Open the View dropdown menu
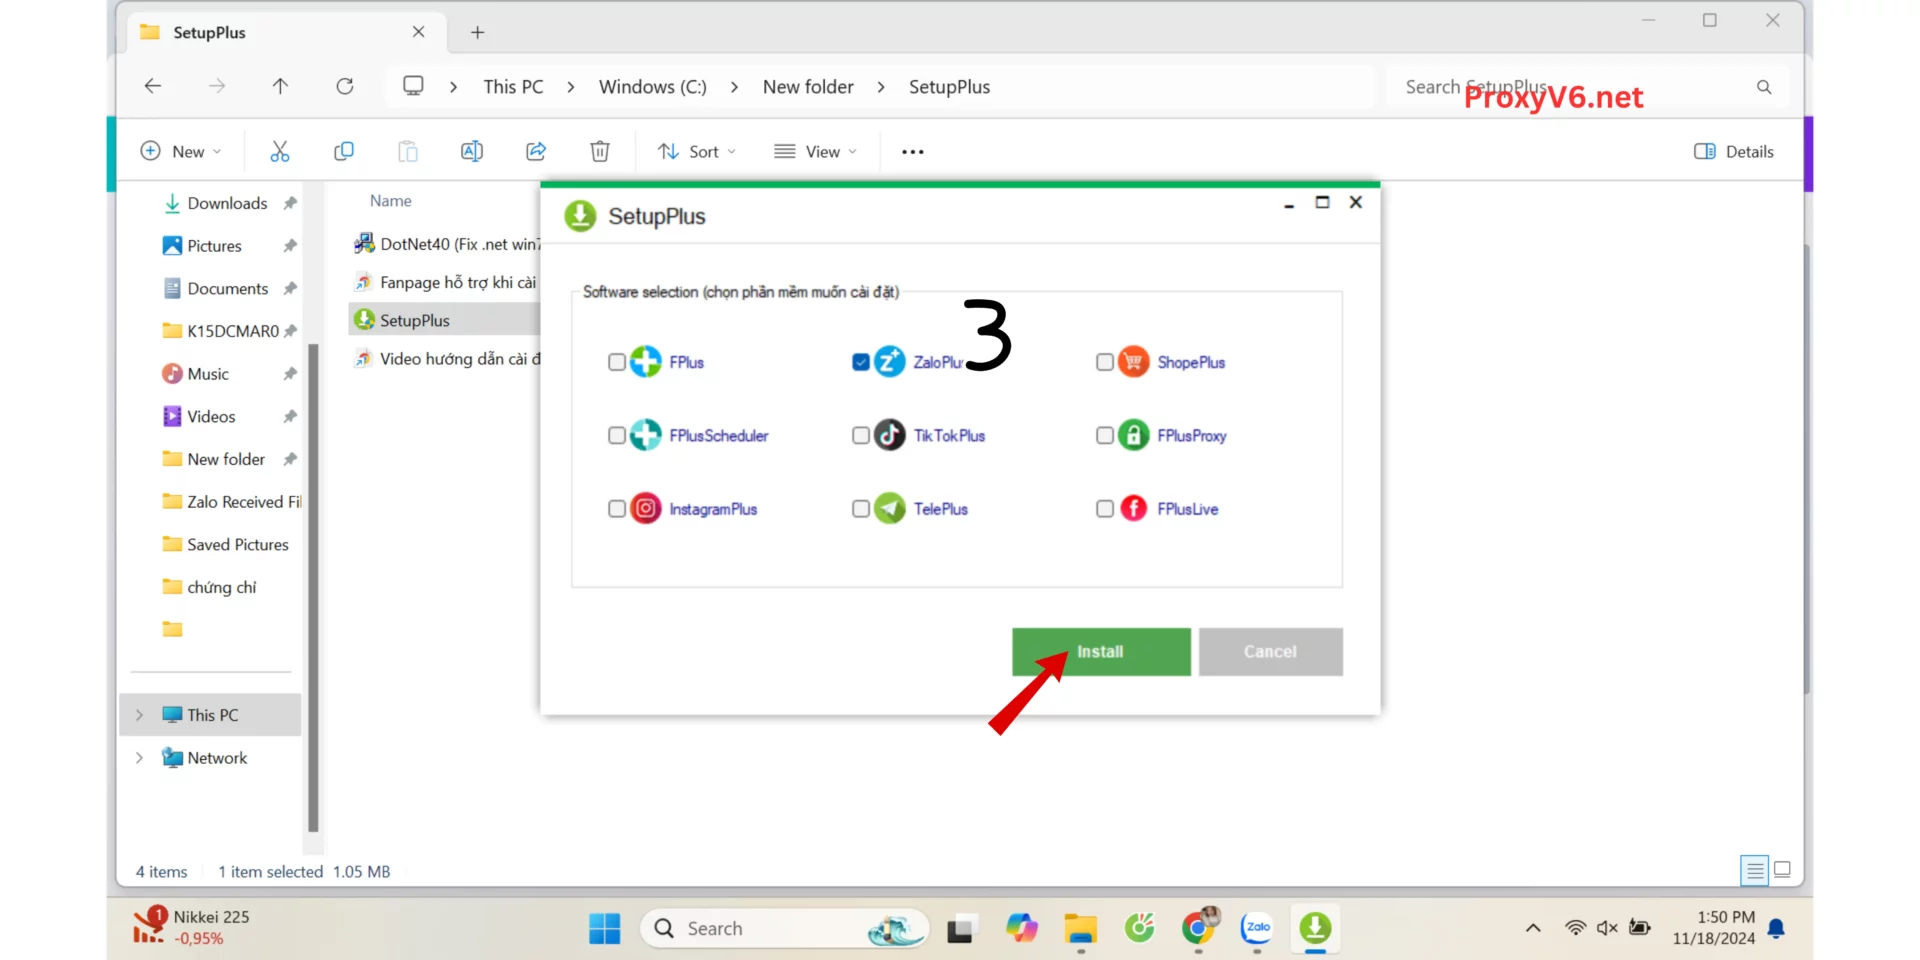Image resolution: width=1920 pixels, height=960 pixels. click(816, 151)
